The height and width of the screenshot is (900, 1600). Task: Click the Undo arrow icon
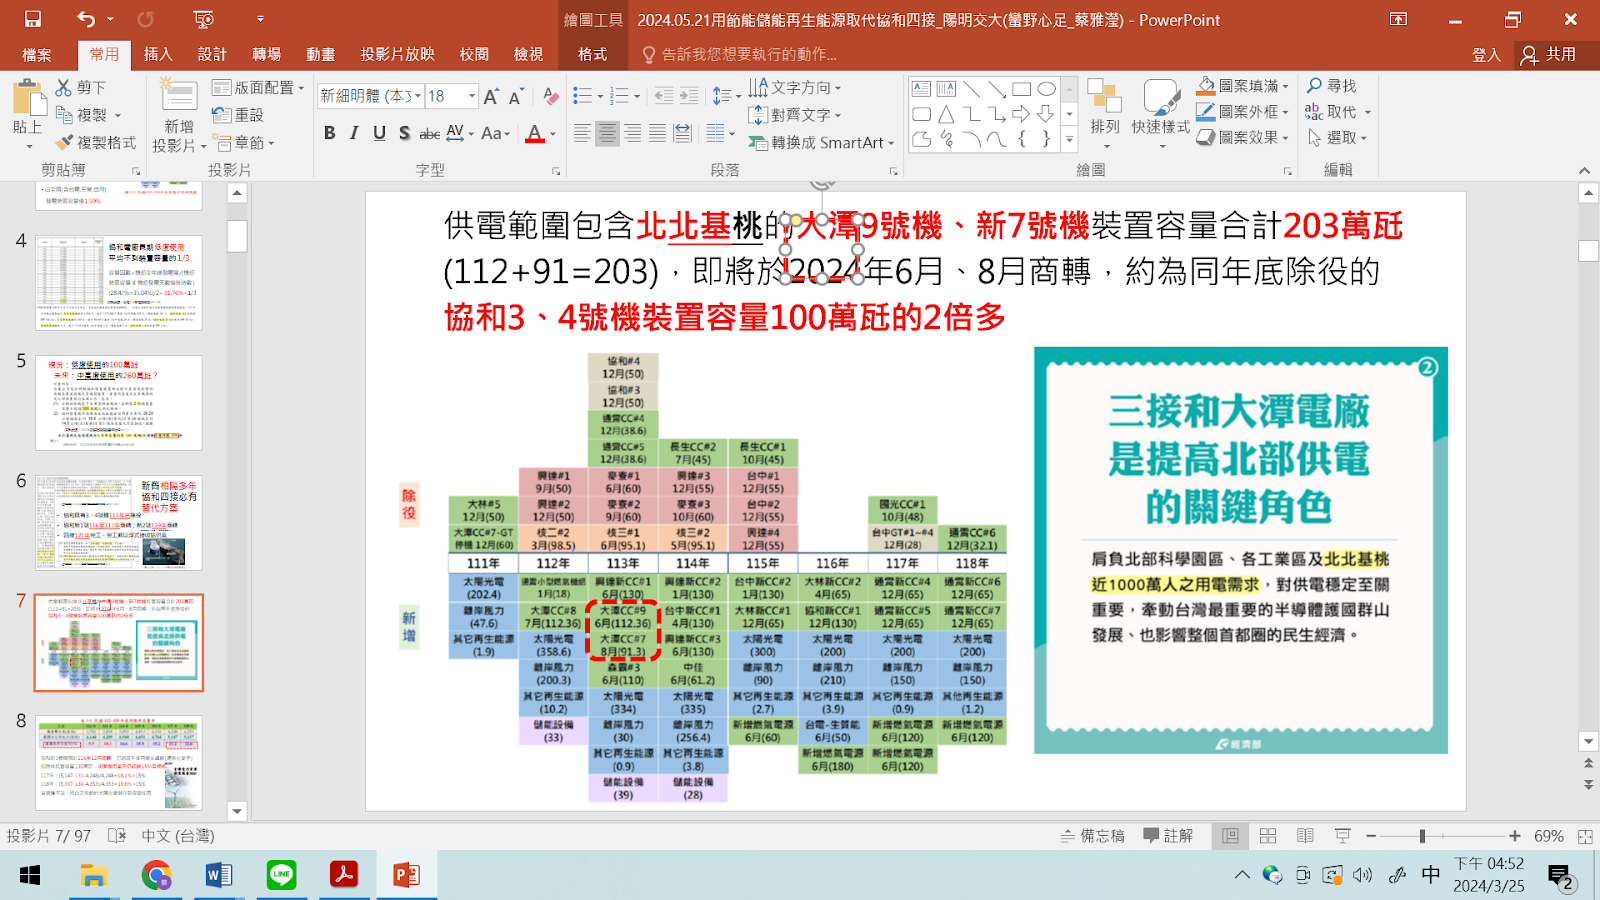[x=86, y=19]
